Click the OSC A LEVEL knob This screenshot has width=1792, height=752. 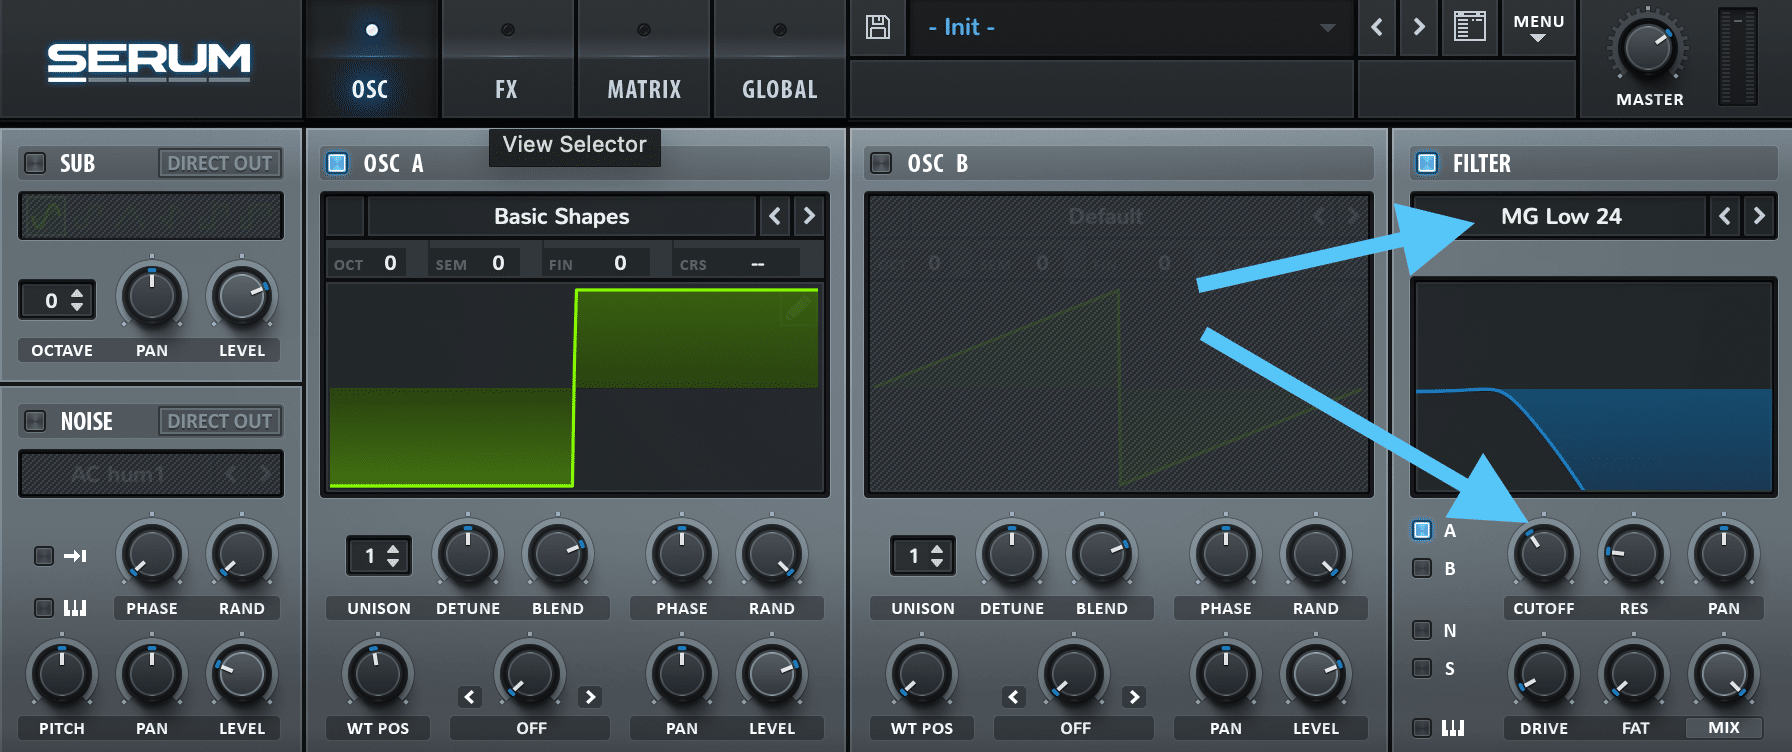(772, 675)
